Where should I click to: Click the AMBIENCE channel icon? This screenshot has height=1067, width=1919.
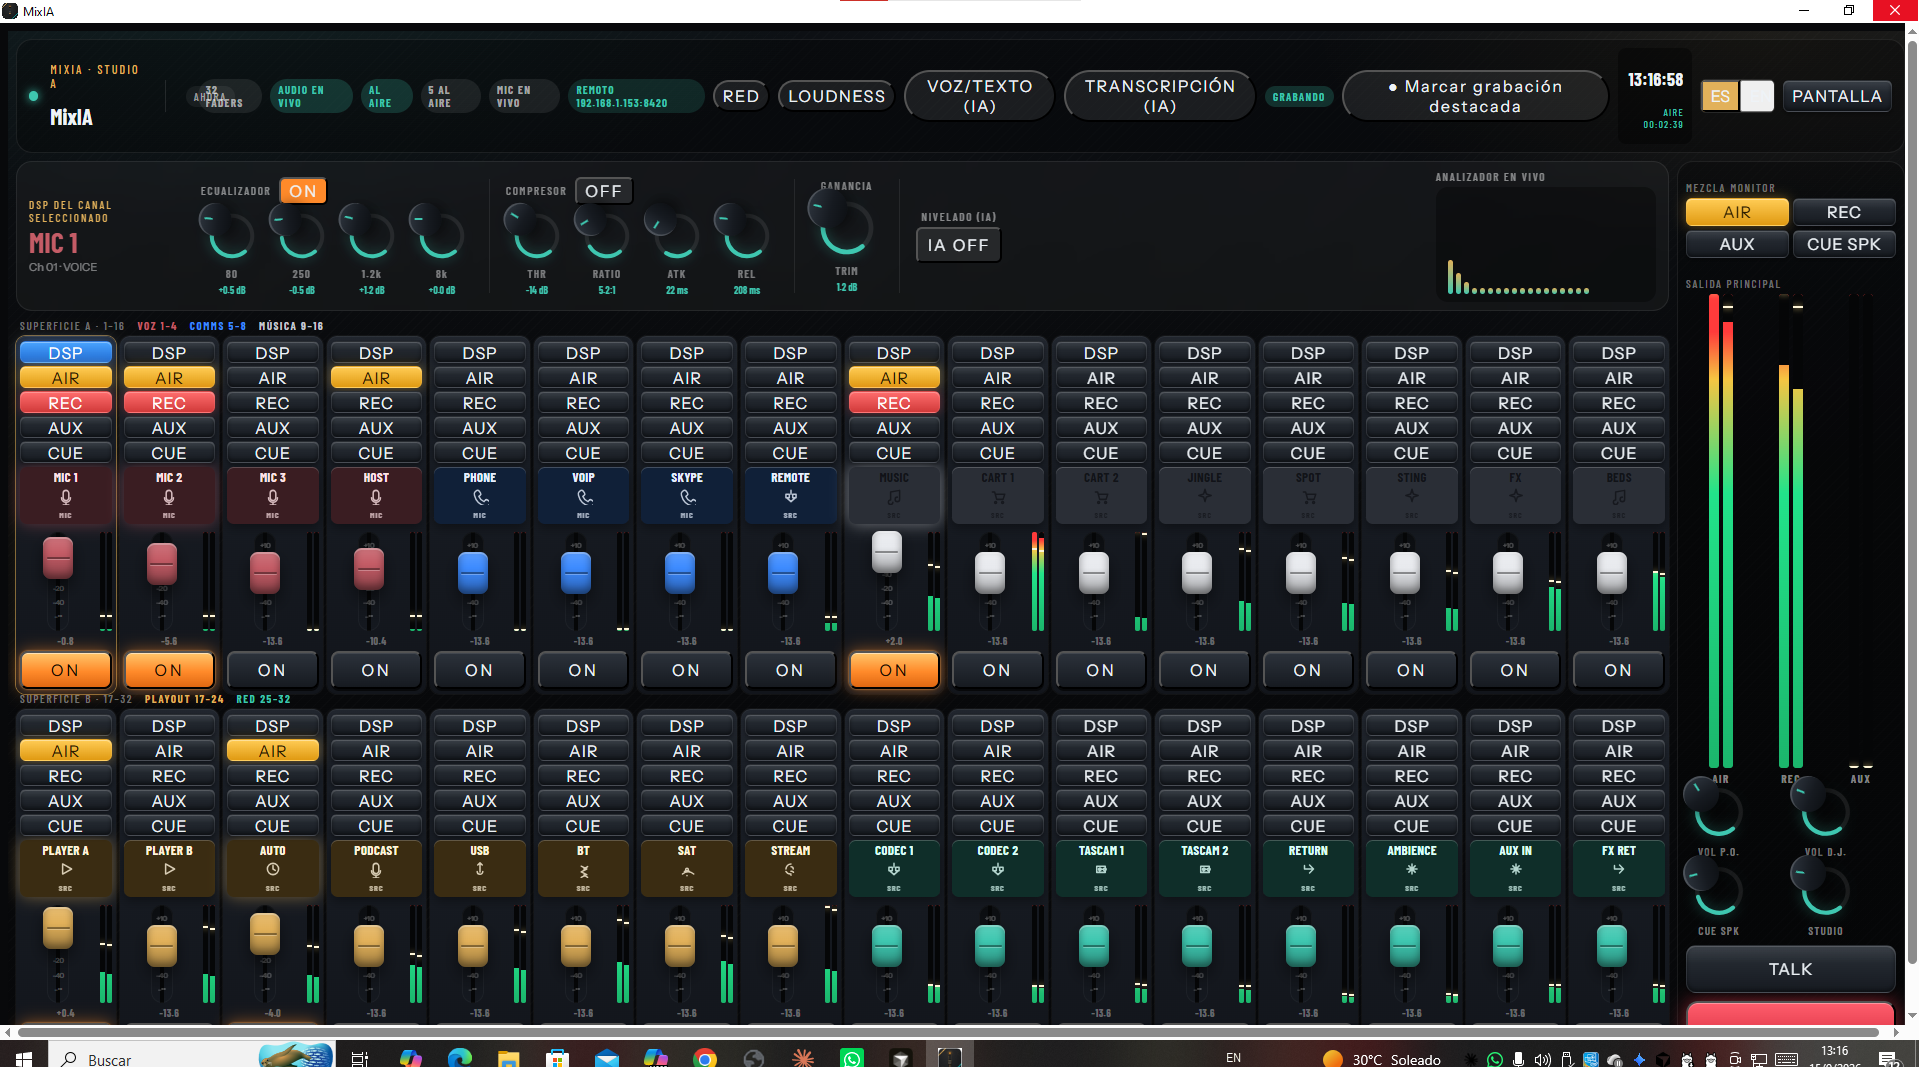coord(1411,869)
